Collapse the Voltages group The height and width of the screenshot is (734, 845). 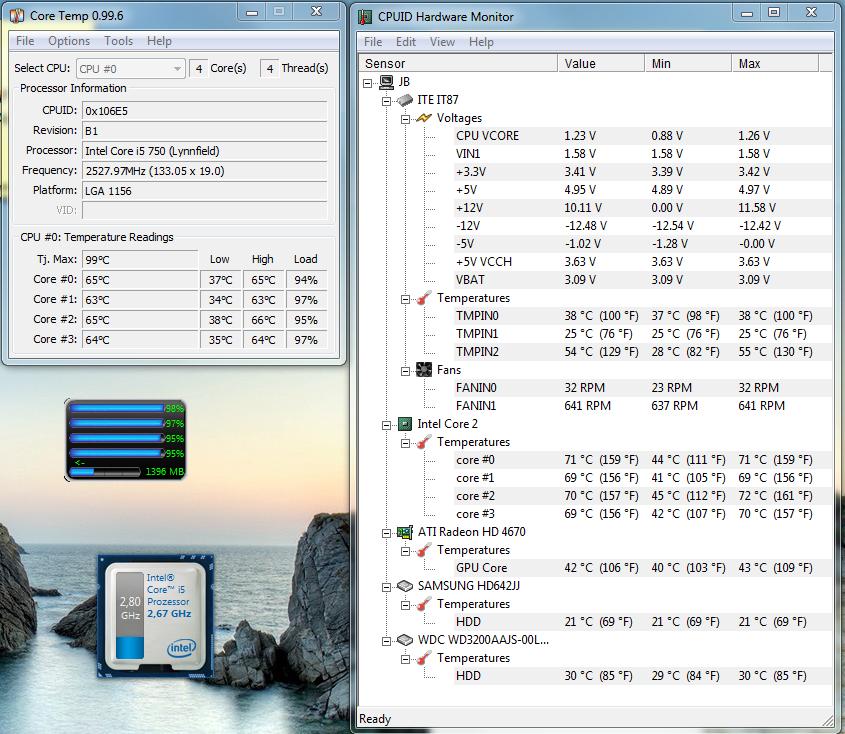tap(405, 119)
